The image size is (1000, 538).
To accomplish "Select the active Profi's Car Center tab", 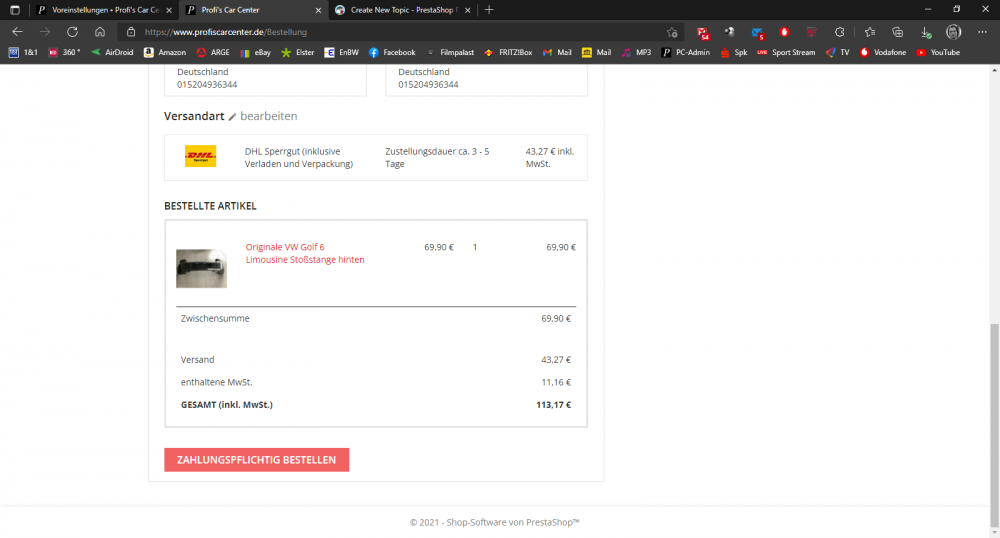I will [x=254, y=10].
